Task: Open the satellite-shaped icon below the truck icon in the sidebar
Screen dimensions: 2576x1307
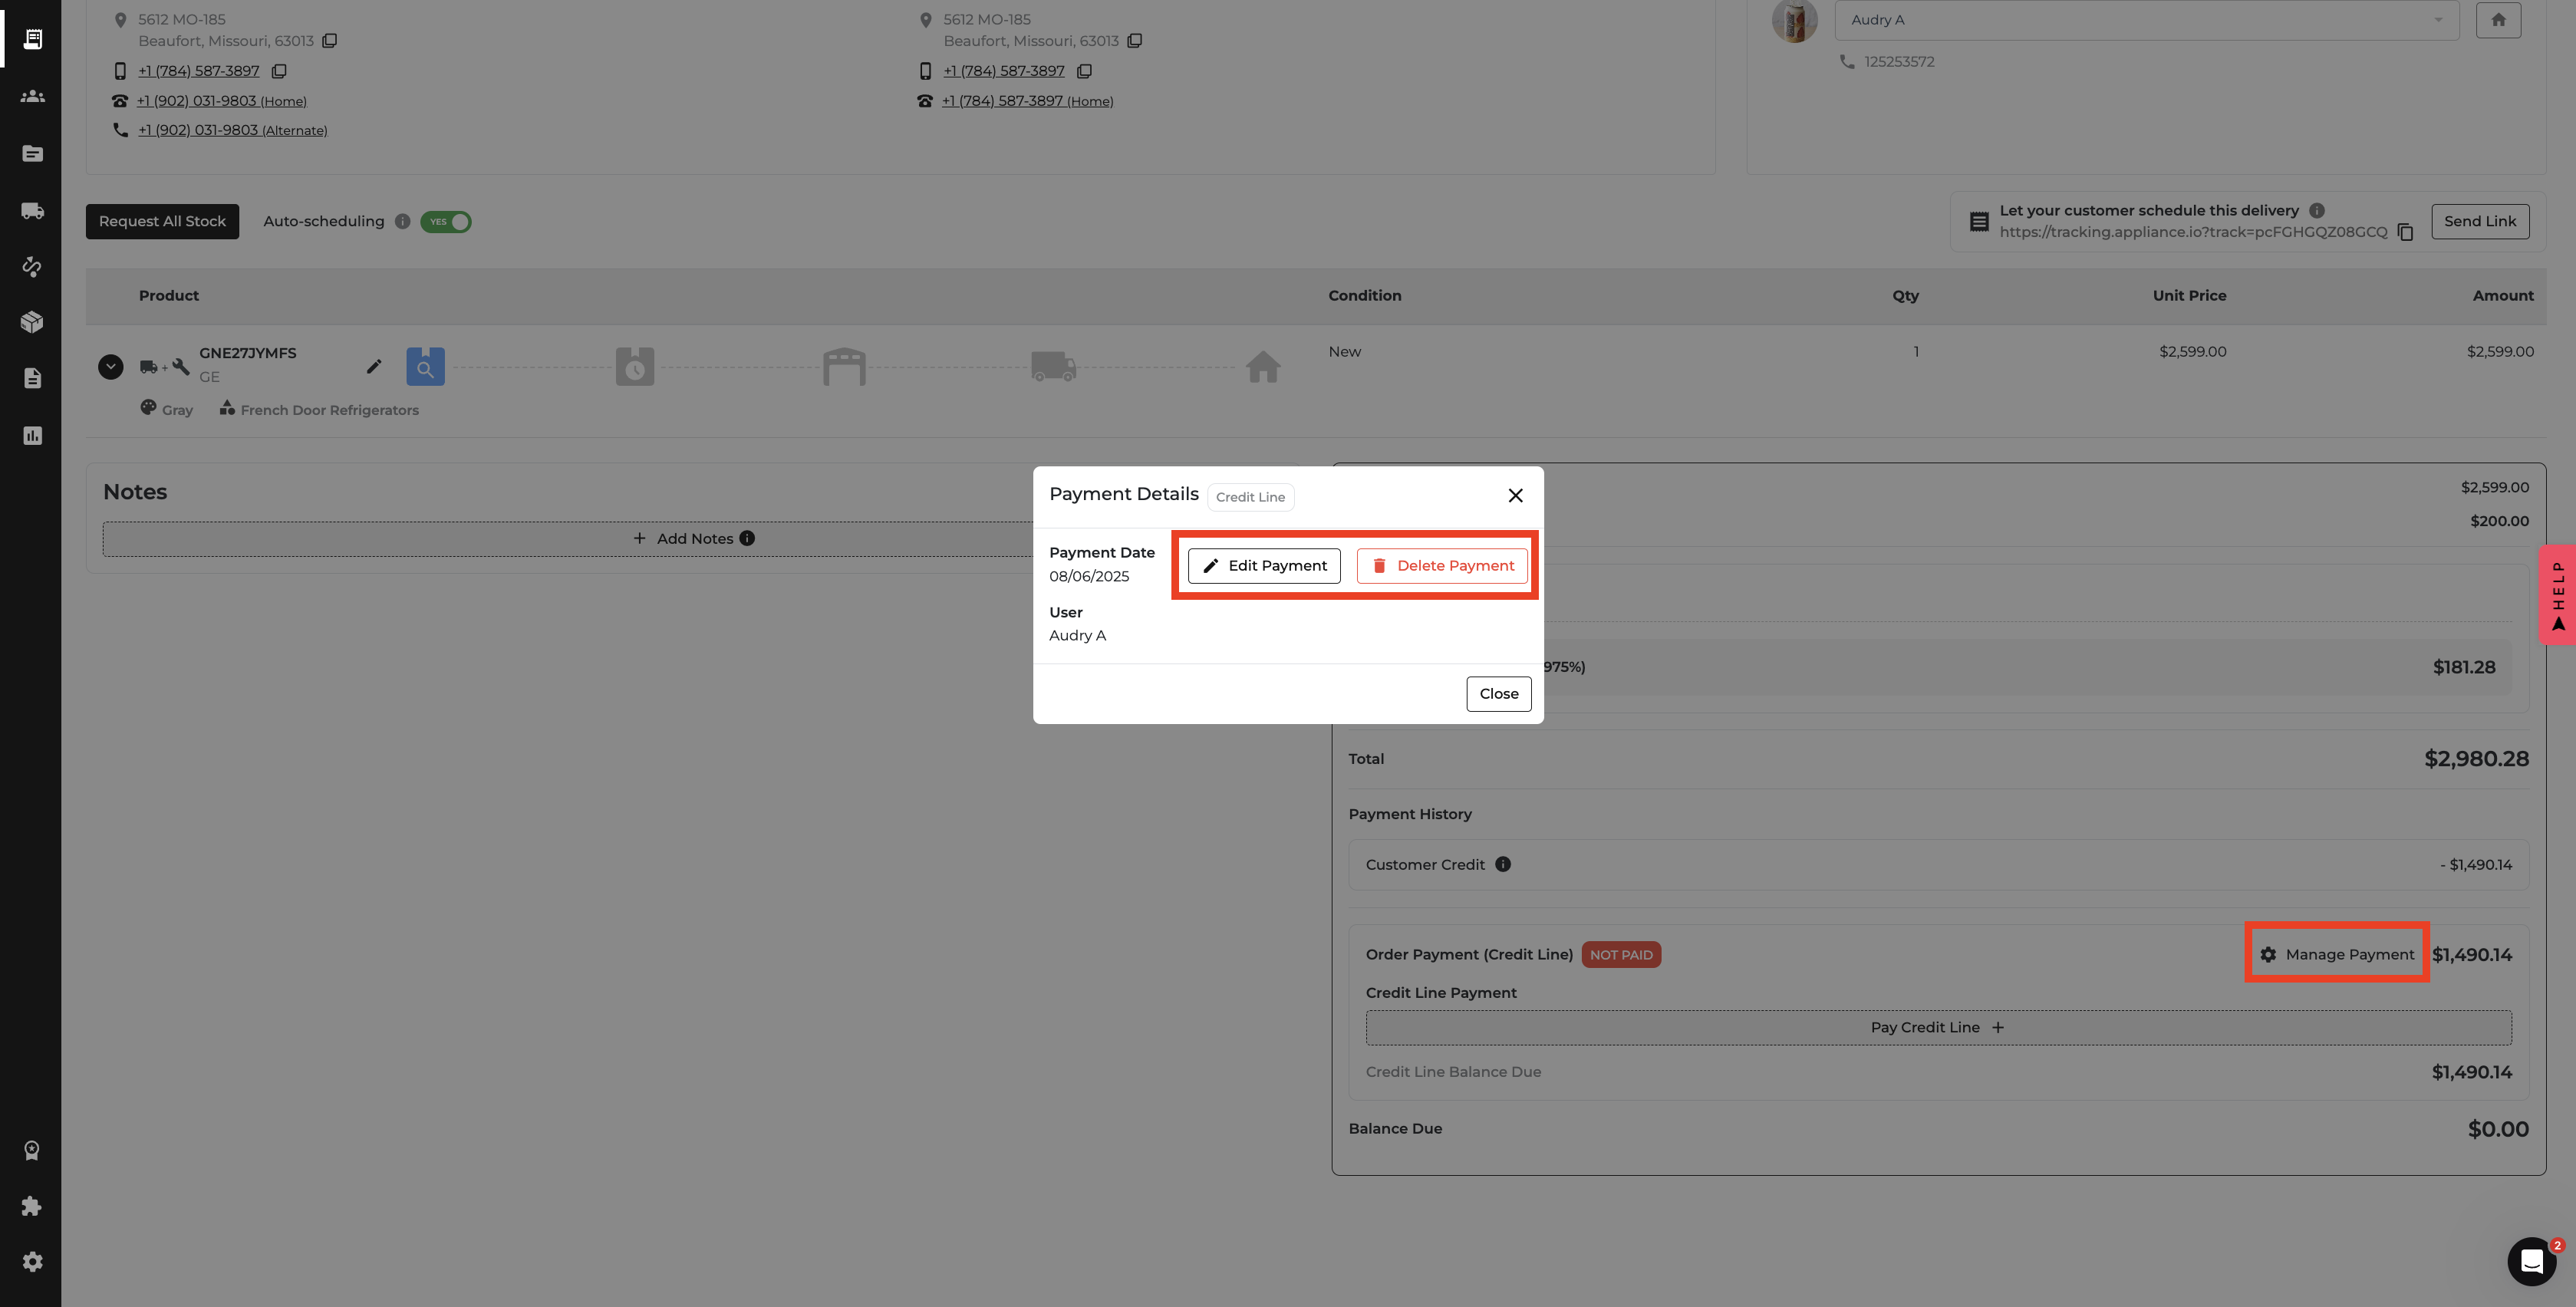Action: [x=32, y=266]
